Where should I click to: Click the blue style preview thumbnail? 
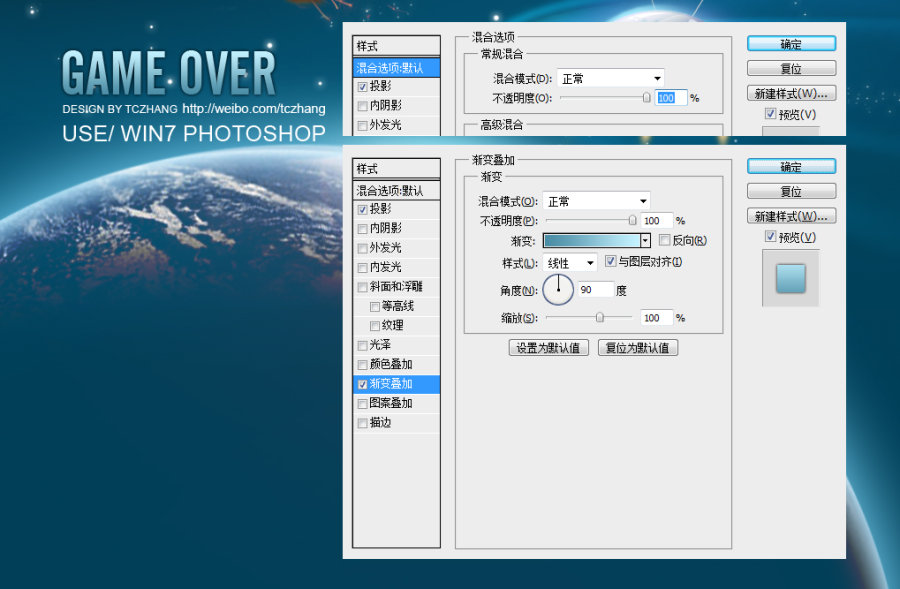point(790,278)
